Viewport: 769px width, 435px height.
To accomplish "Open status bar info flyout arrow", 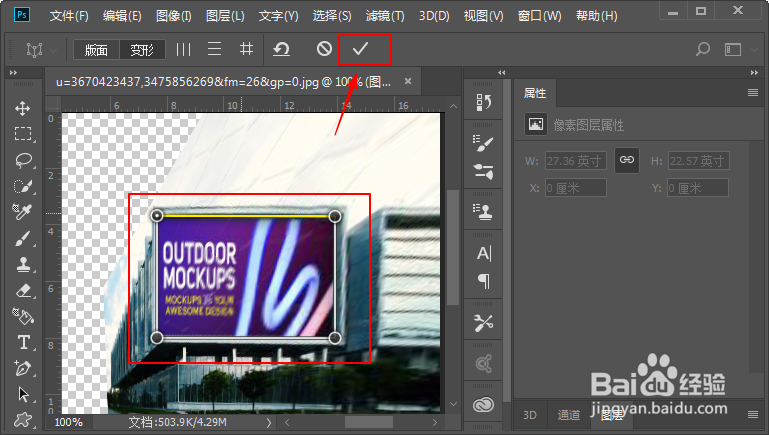I will [268, 422].
